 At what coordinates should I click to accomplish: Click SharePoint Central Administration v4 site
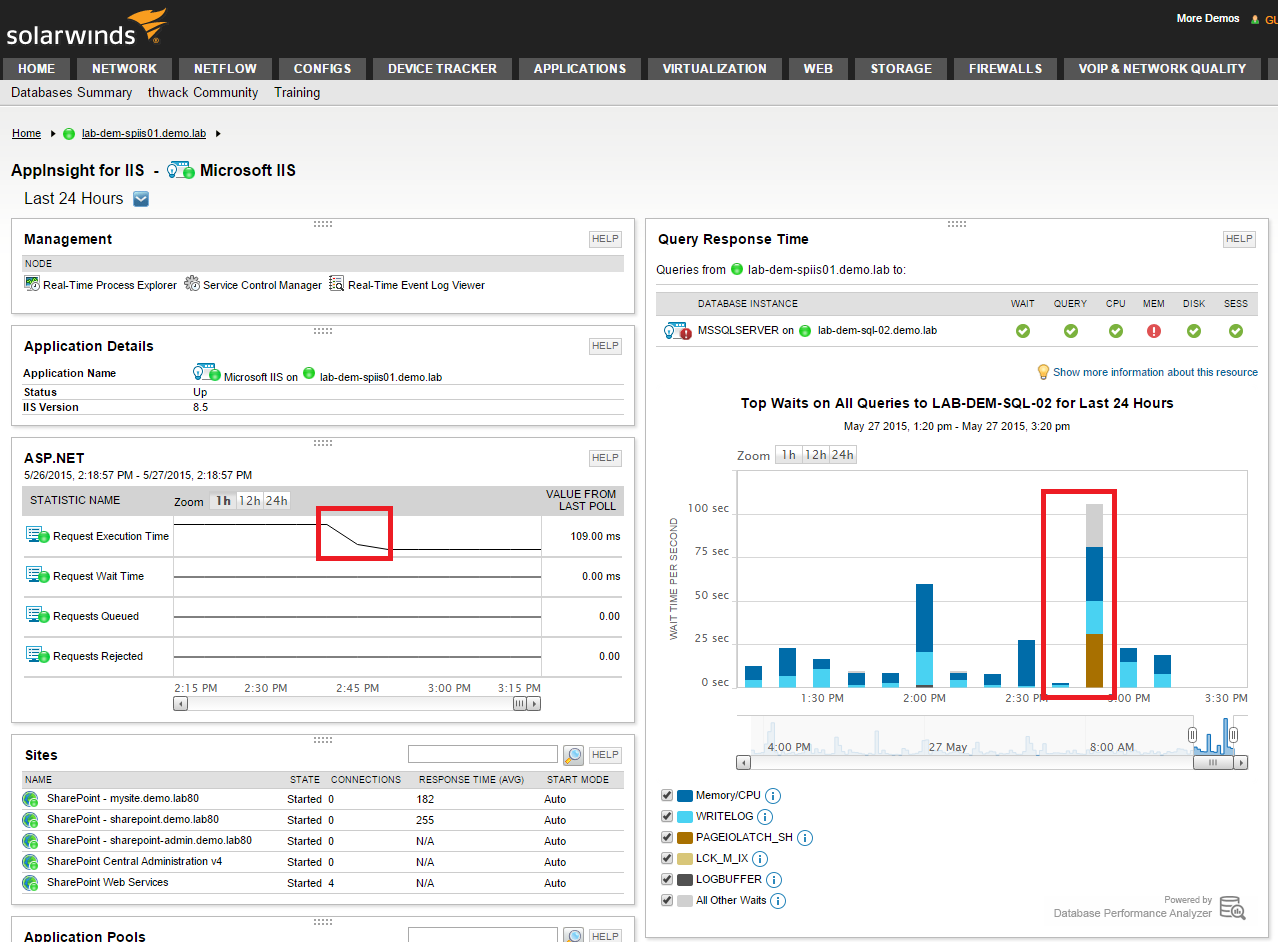click(x=135, y=861)
